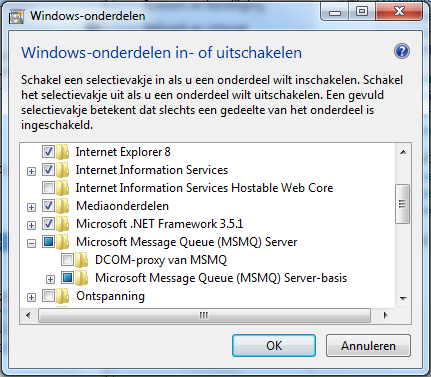Click the Microsoft .NET Framework 3.5.1 folder icon
Screen dimensions: 431x377
(x=62, y=224)
